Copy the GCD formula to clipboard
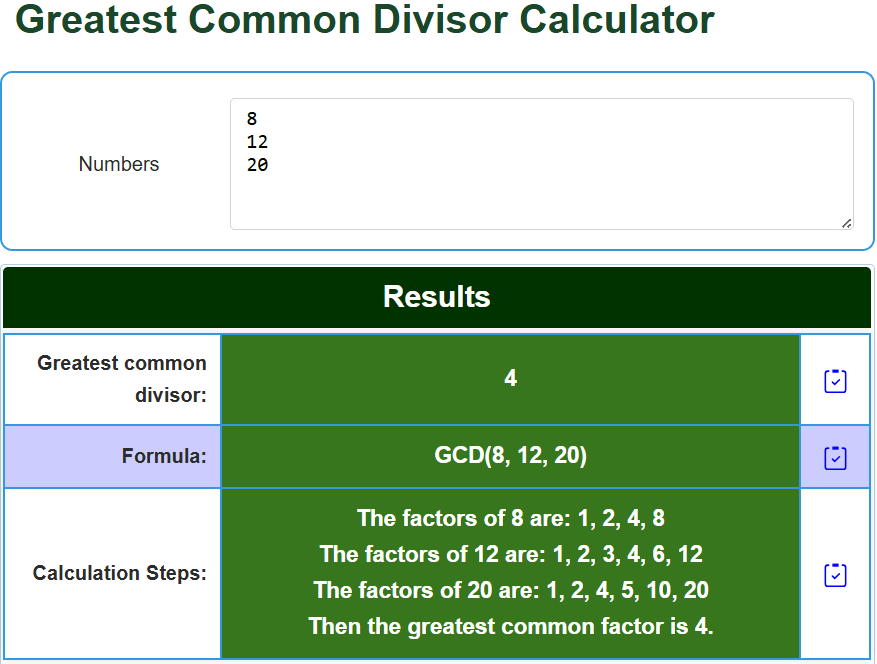 tap(835, 458)
